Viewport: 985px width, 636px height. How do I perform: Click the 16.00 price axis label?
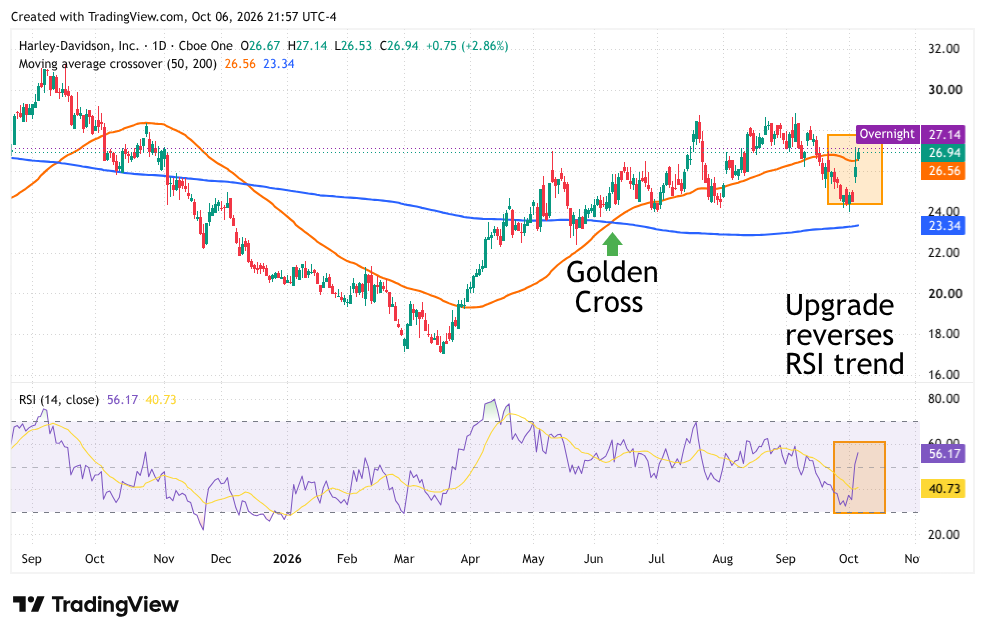click(944, 375)
